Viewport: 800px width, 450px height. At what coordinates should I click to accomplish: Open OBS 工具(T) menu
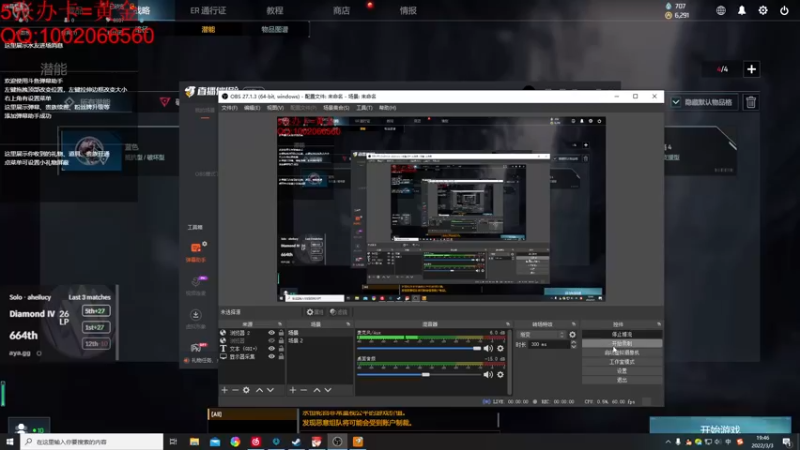[364, 108]
